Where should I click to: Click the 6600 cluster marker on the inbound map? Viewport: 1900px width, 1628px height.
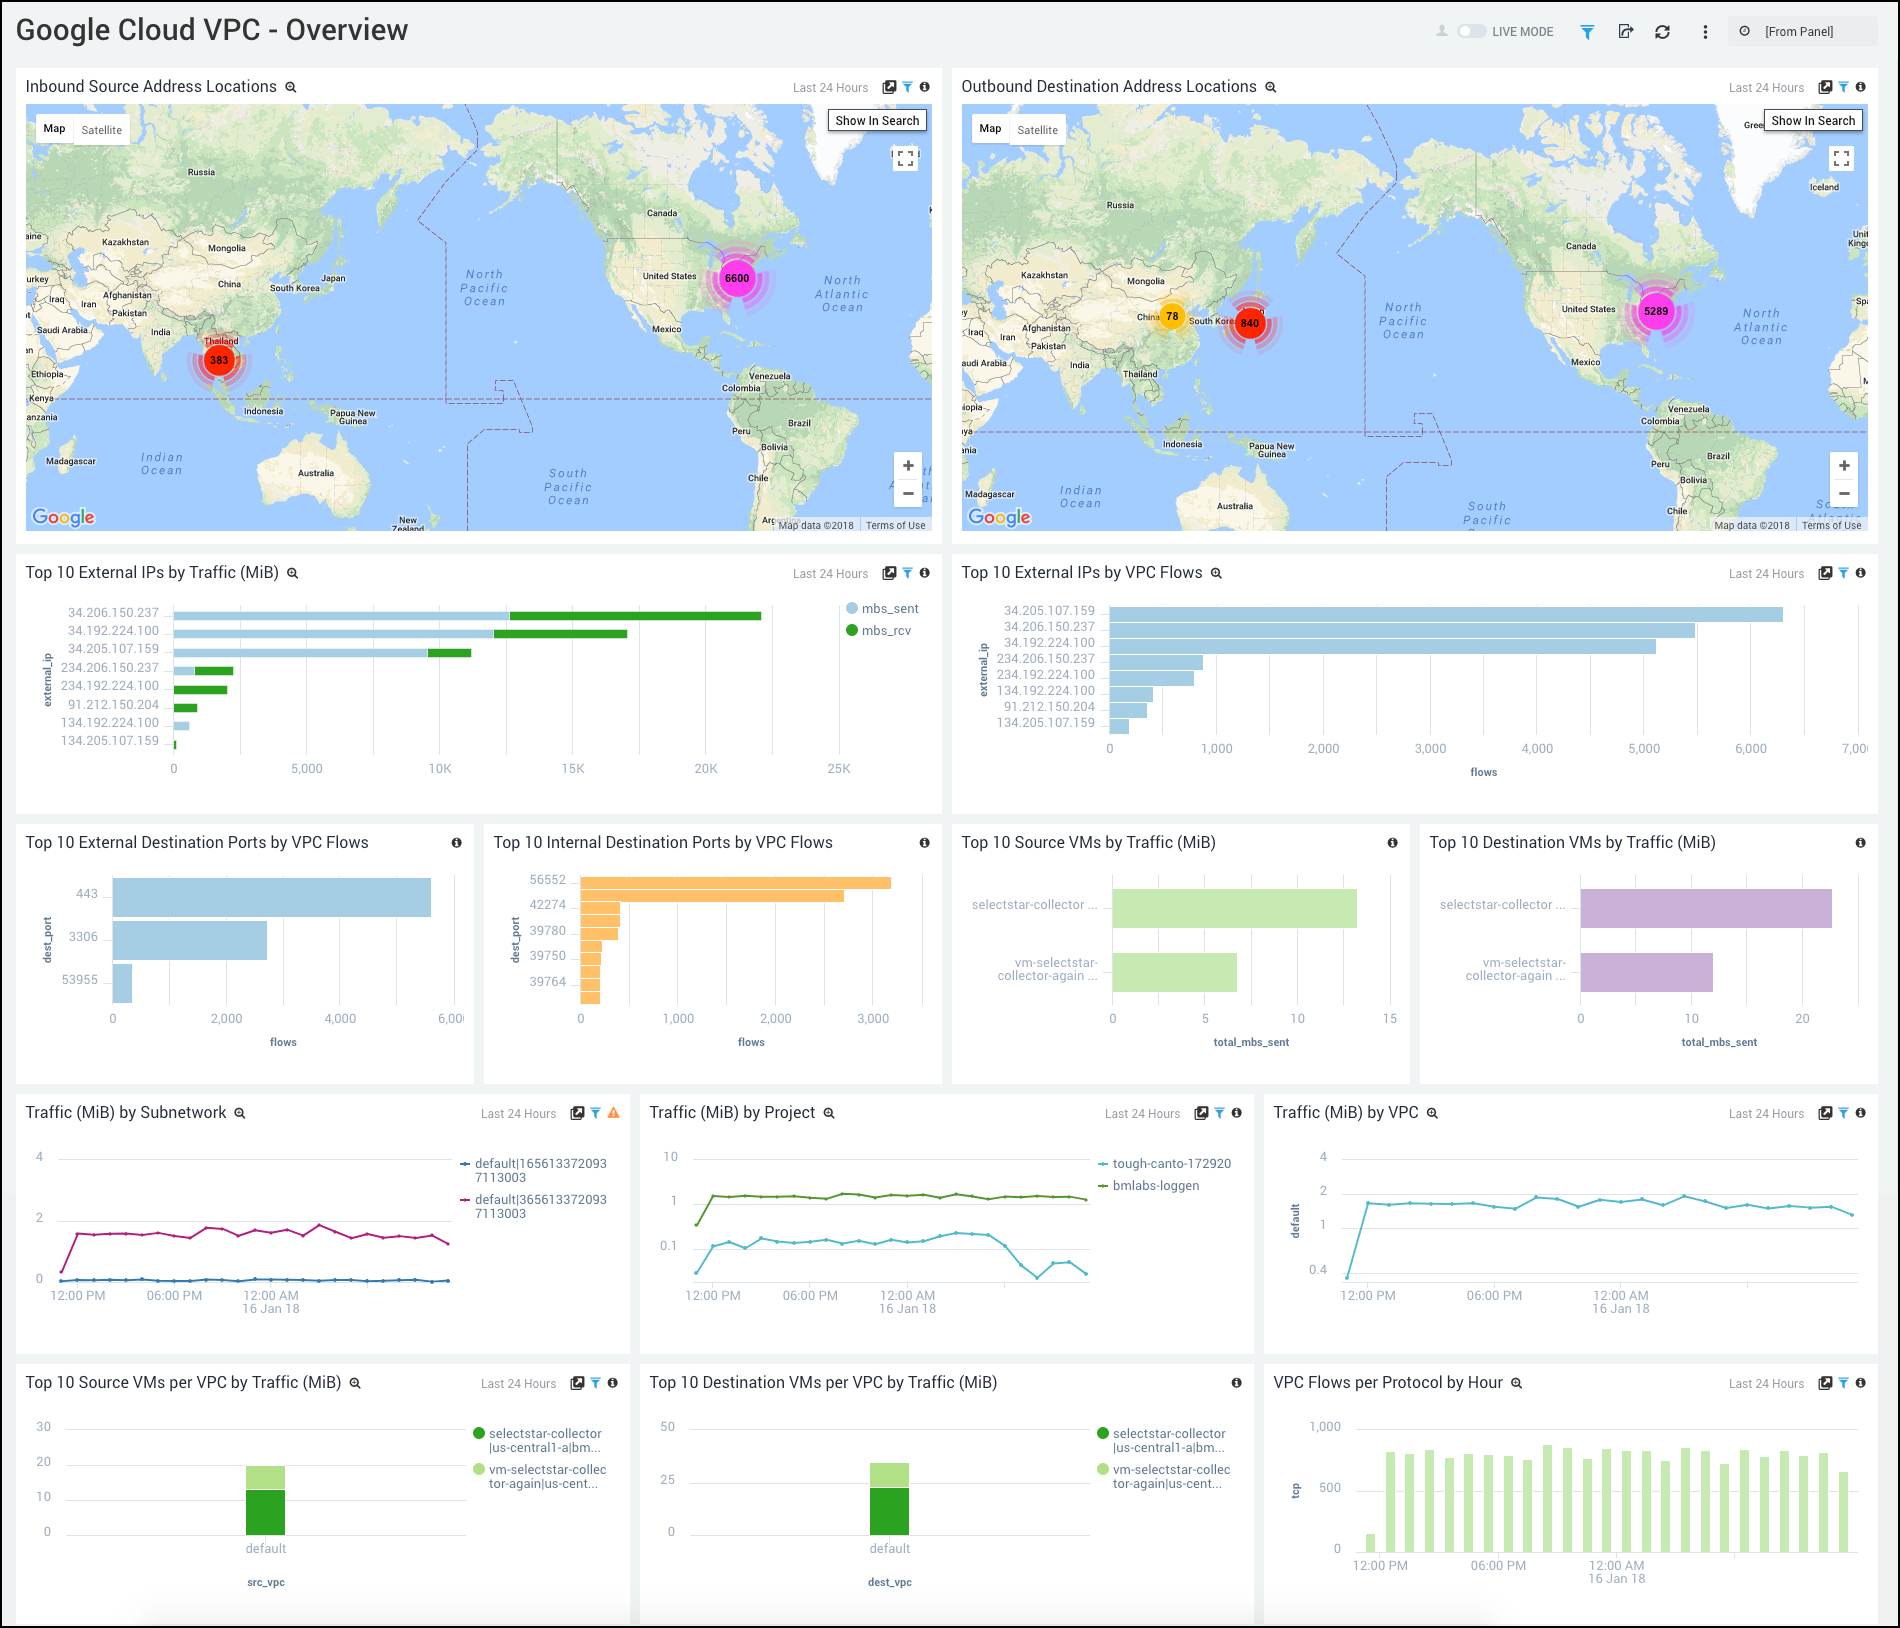point(737,278)
